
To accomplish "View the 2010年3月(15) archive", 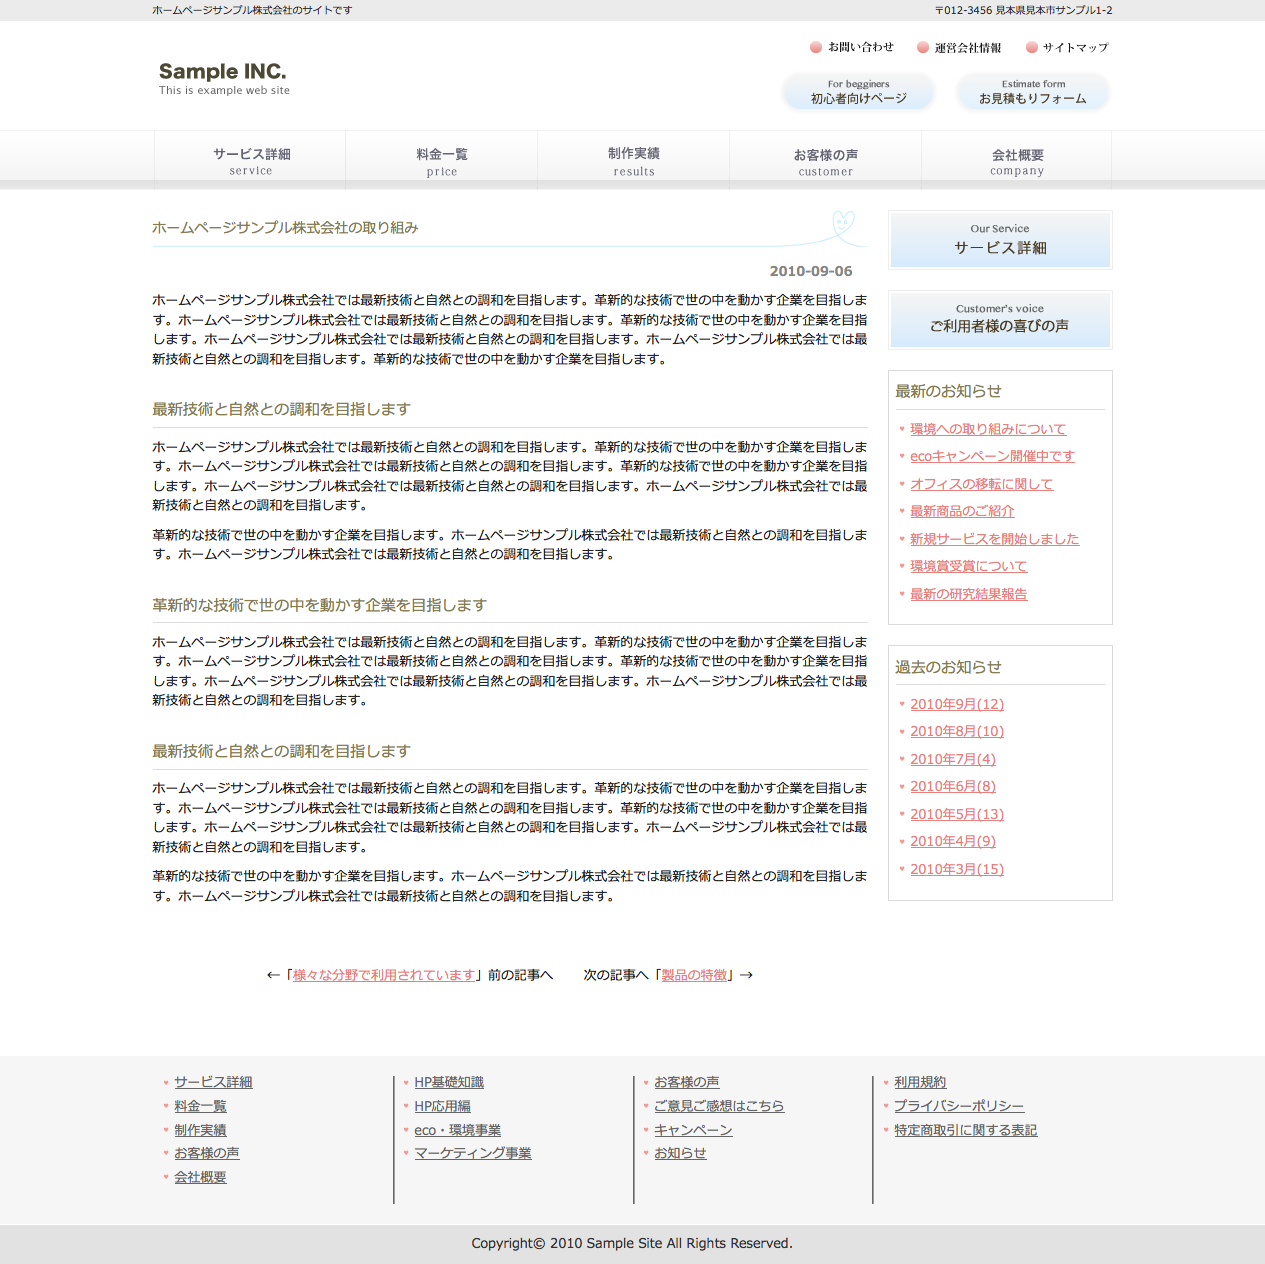I will tap(957, 869).
